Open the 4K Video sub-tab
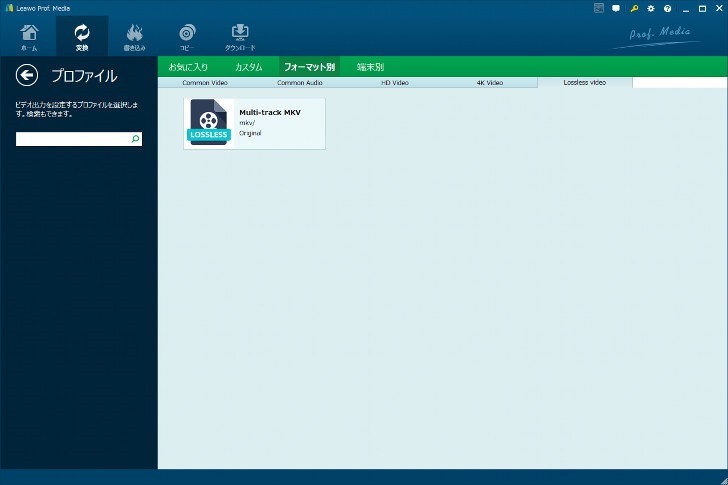The height and width of the screenshot is (485, 728). coord(490,83)
